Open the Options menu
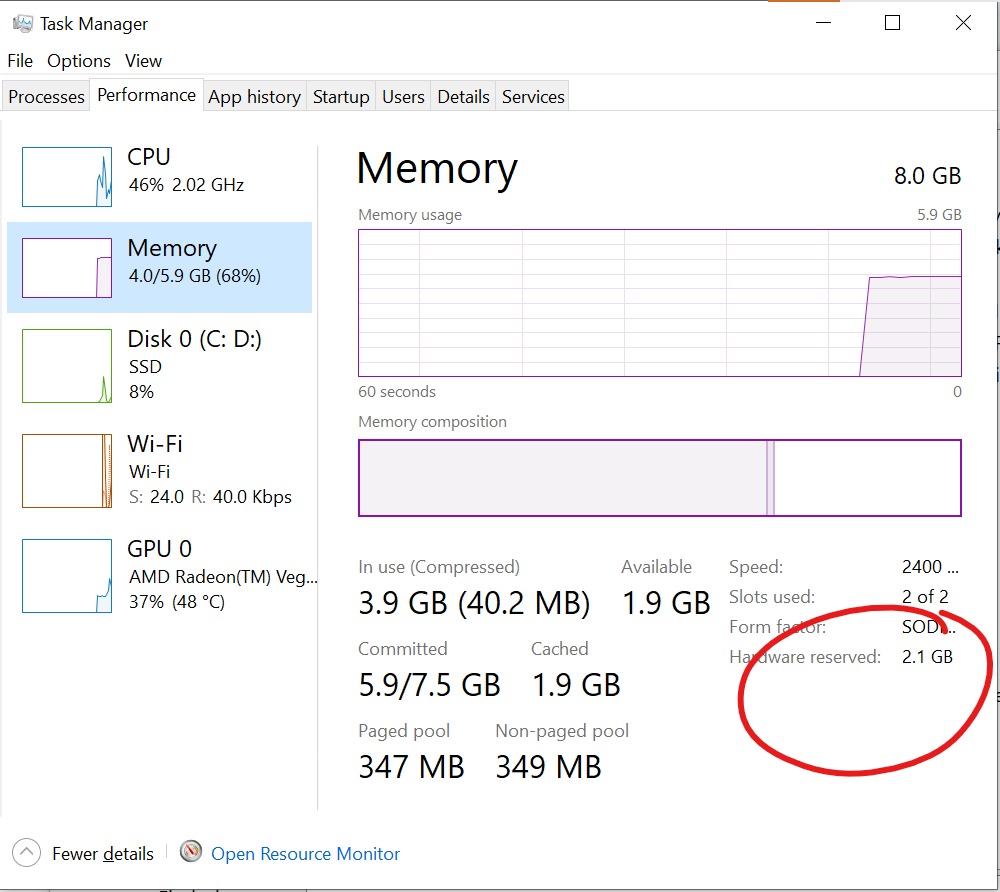Screen dimensions: 1000x892 (78, 61)
